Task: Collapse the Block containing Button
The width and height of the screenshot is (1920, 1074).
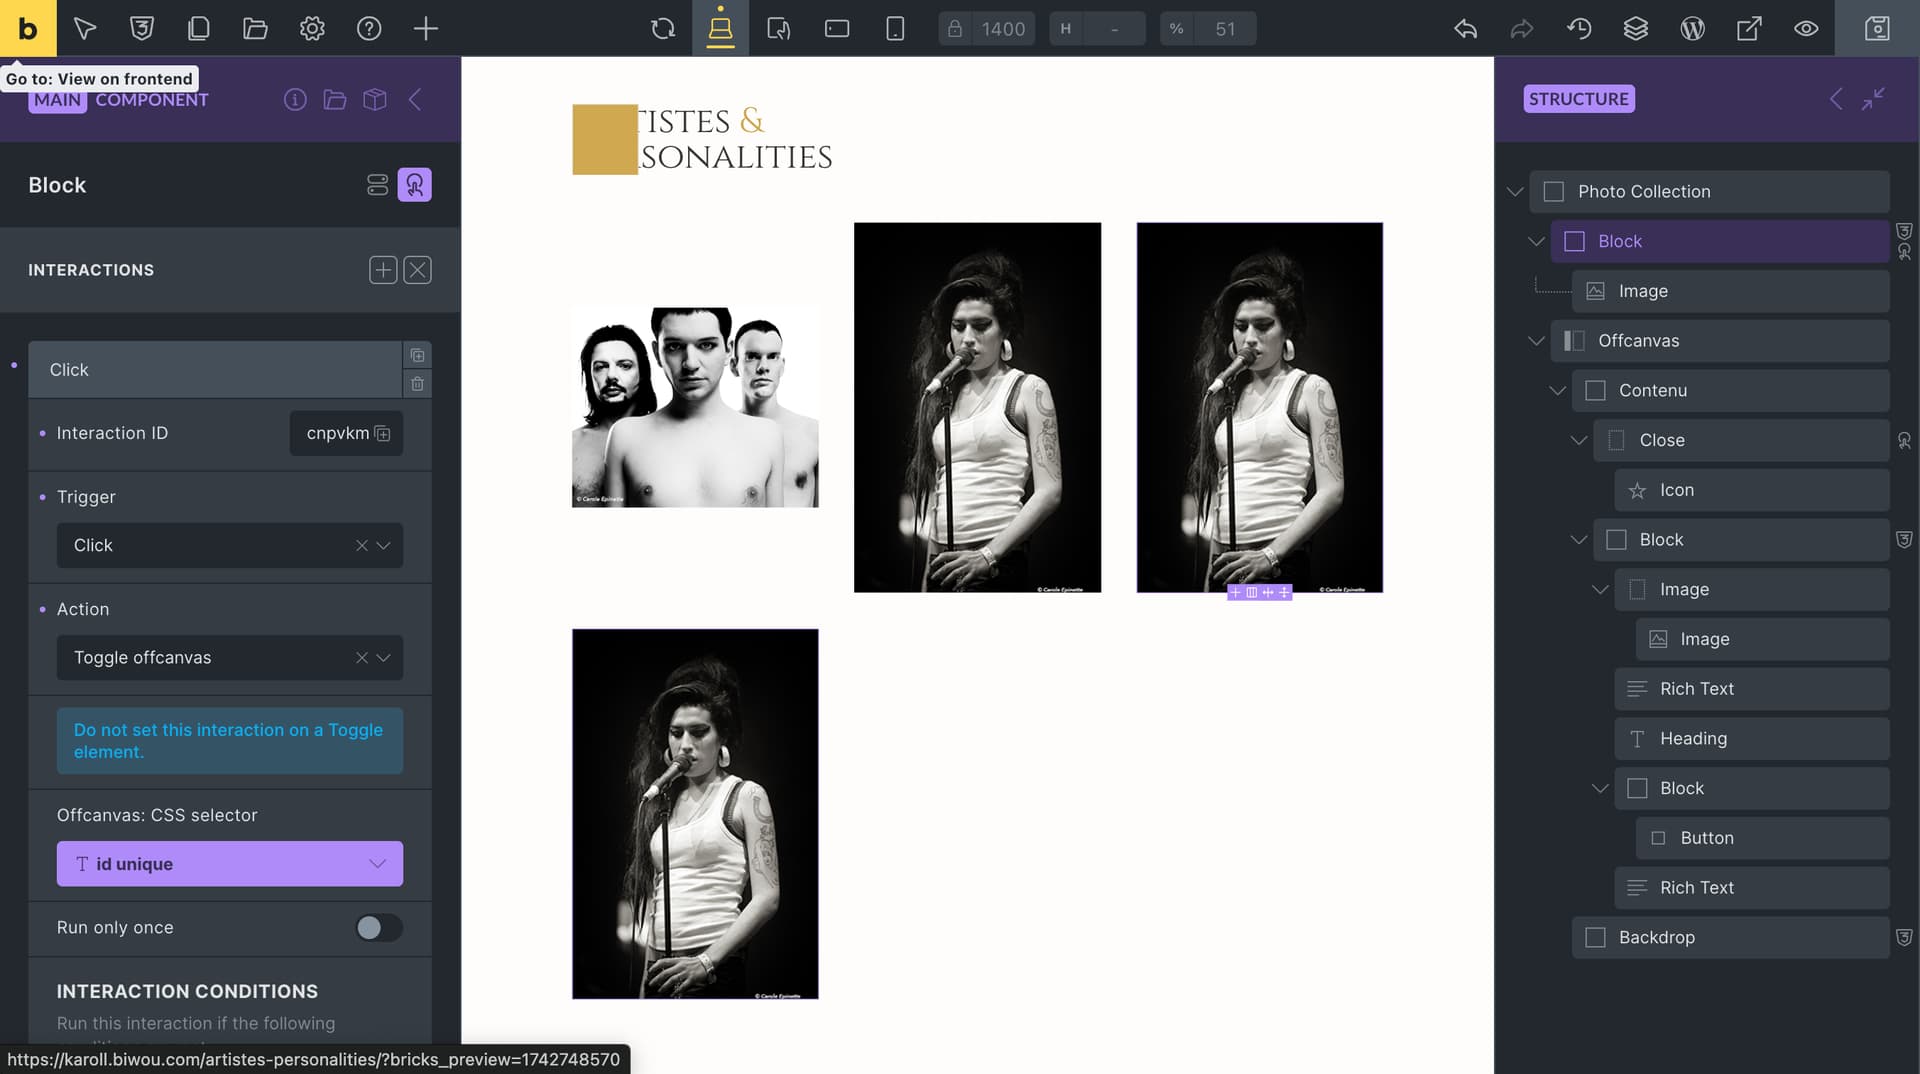Action: coord(1600,789)
